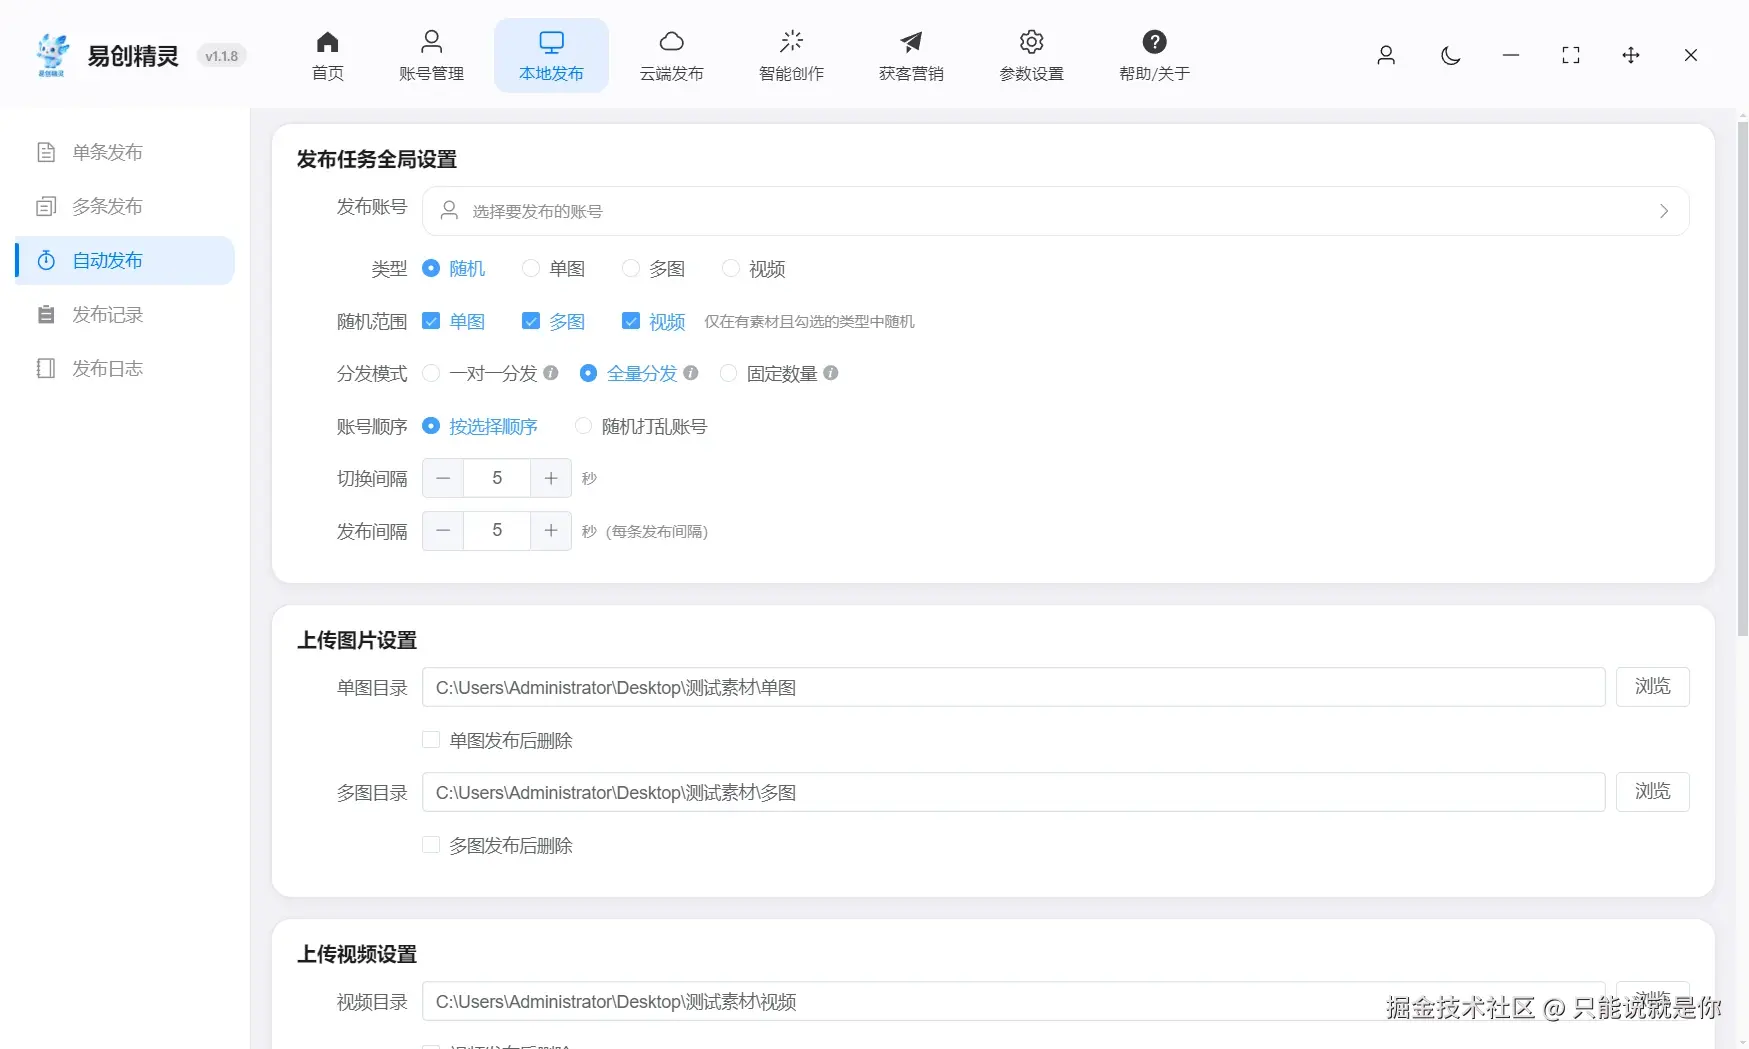The image size is (1749, 1049).
Task: Uncheck 视频 in 随机范围
Action: pos(631,321)
